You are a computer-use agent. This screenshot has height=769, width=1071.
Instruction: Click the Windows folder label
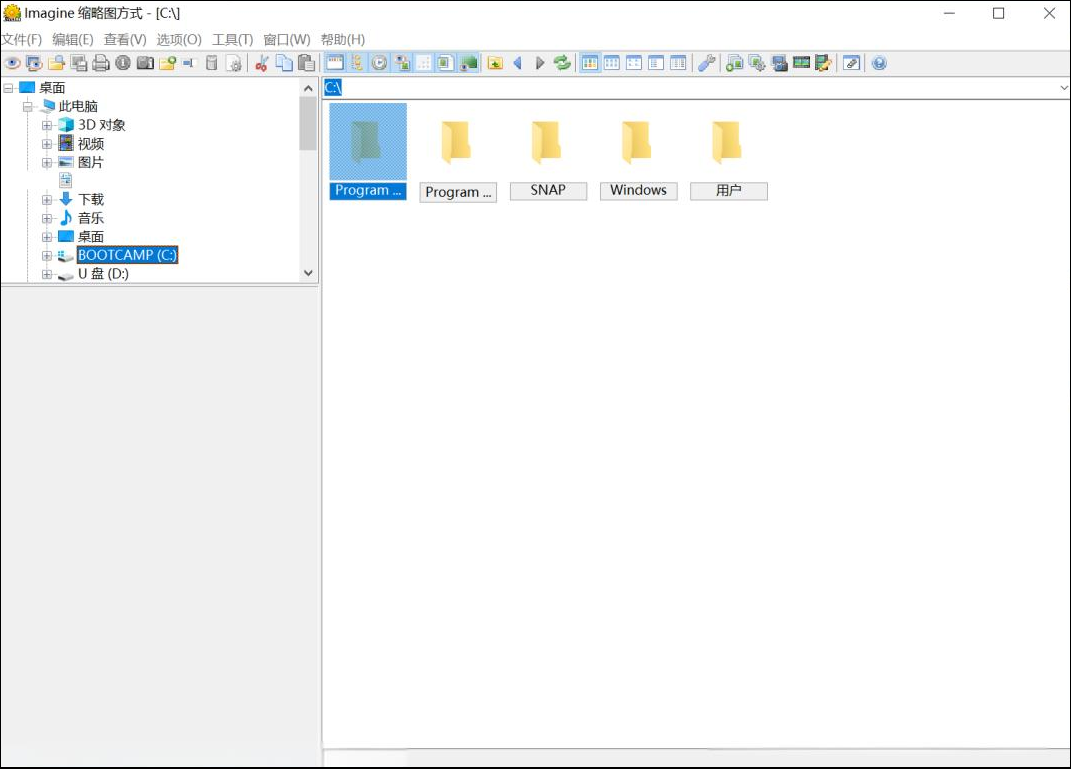[639, 191]
